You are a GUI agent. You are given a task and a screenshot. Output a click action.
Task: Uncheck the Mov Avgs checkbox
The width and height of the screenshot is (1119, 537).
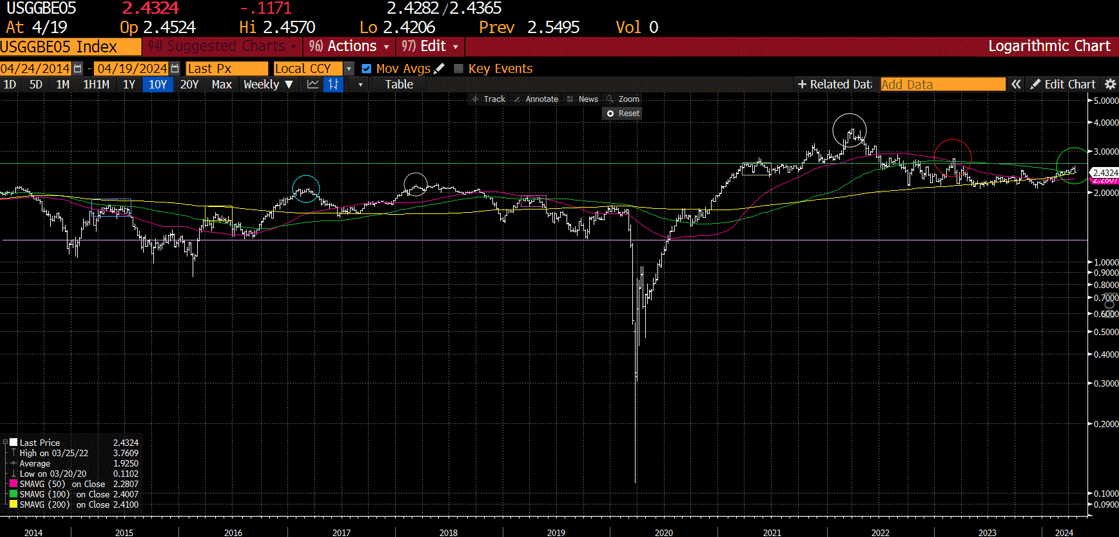click(367, 69)
